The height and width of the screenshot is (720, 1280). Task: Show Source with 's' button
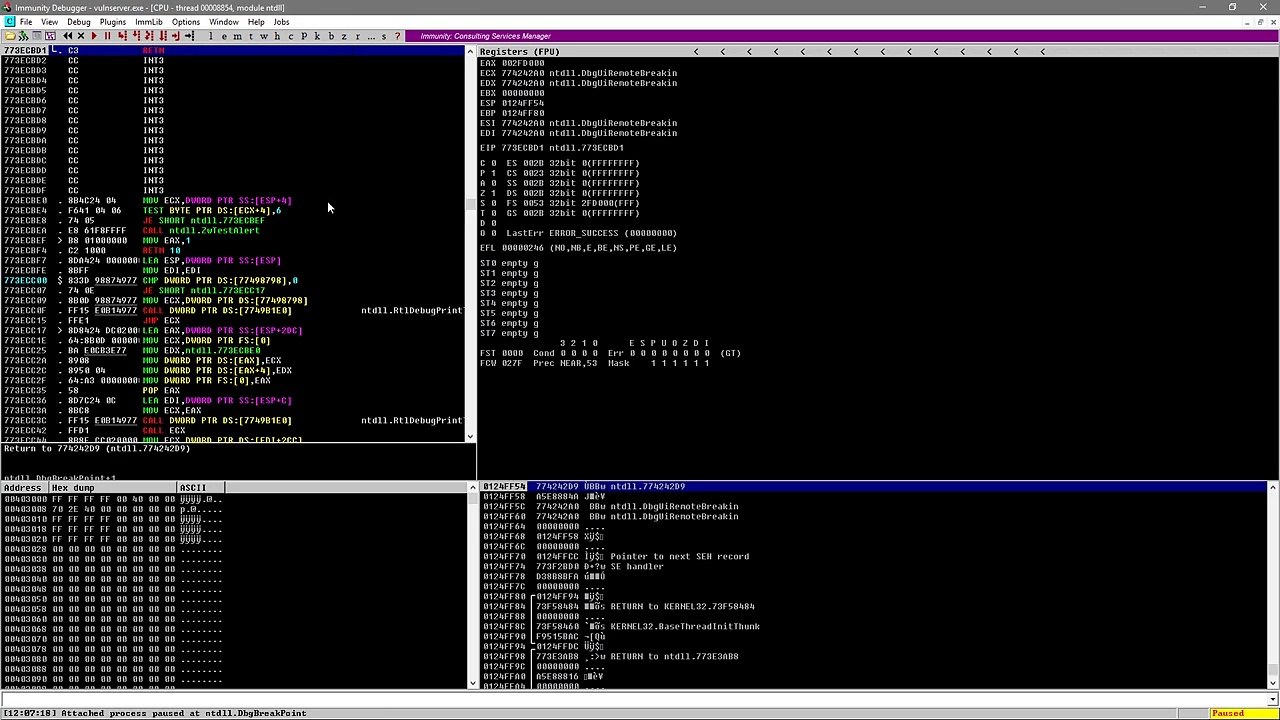(384, 36)
